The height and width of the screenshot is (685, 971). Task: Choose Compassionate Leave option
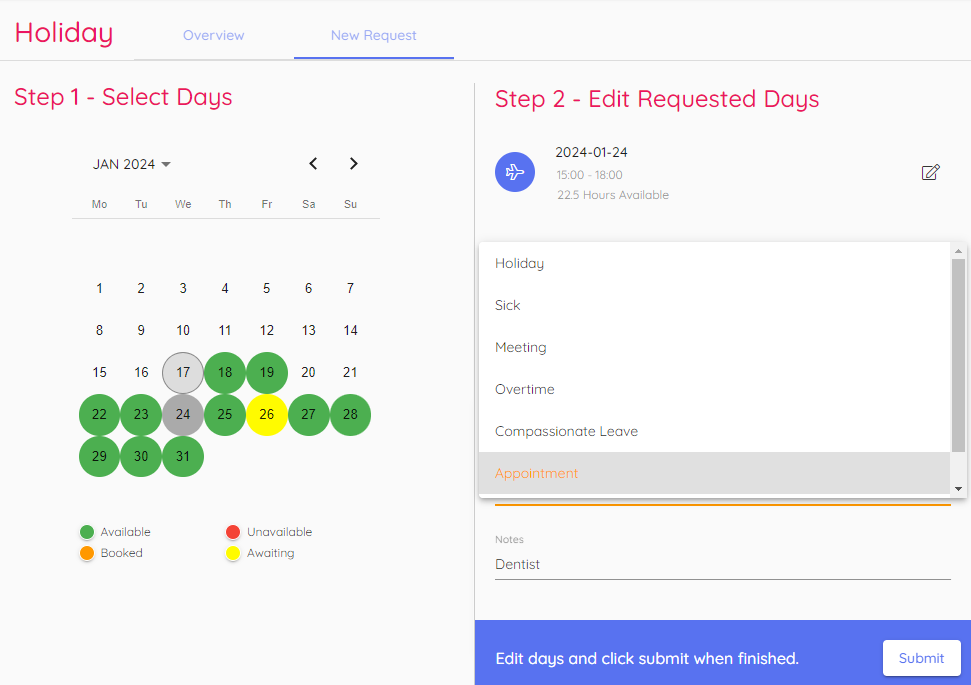[566, 432]
